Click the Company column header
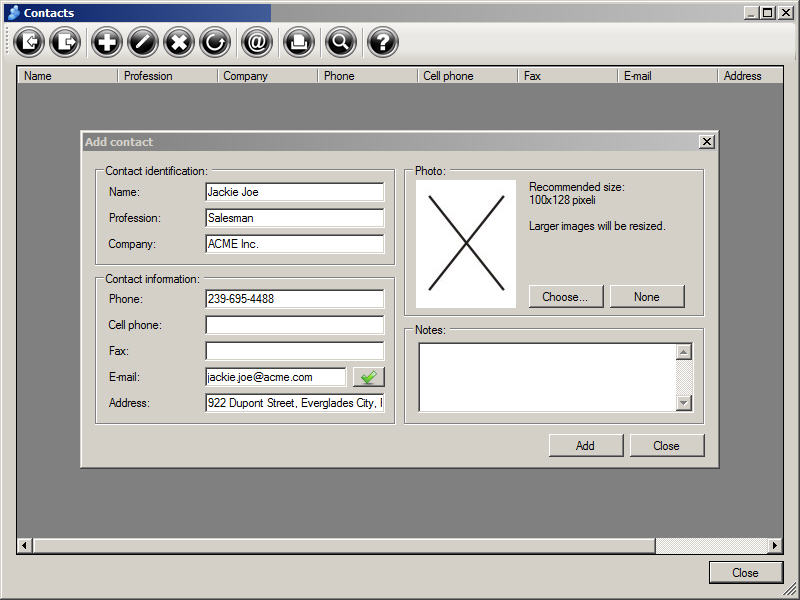 tap(267, 76)
